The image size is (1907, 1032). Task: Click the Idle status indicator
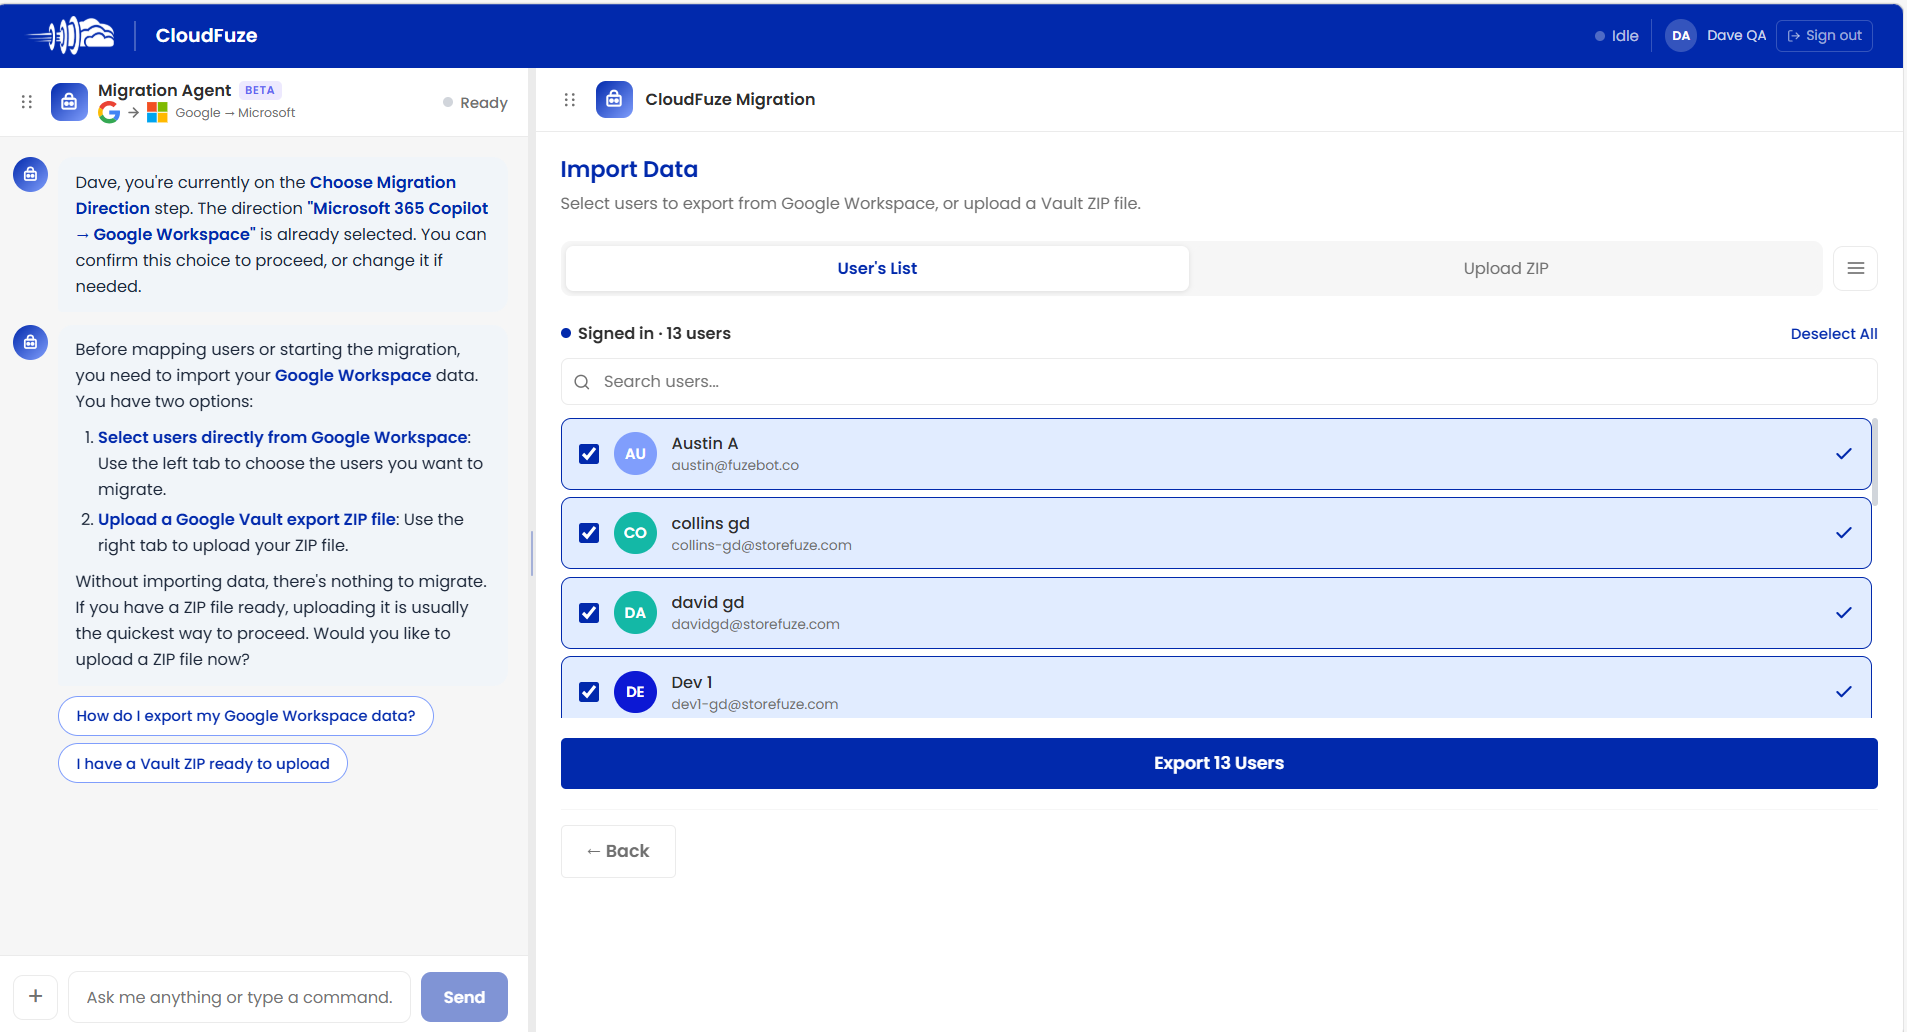coord(1616,36)
